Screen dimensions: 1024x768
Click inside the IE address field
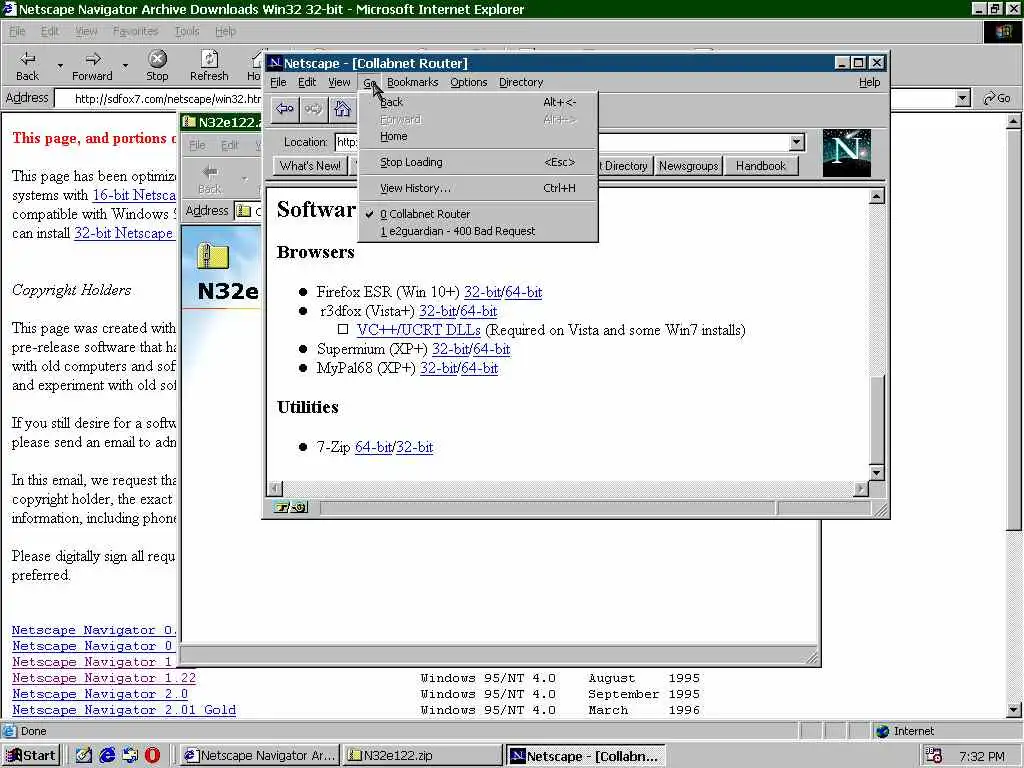160,99
